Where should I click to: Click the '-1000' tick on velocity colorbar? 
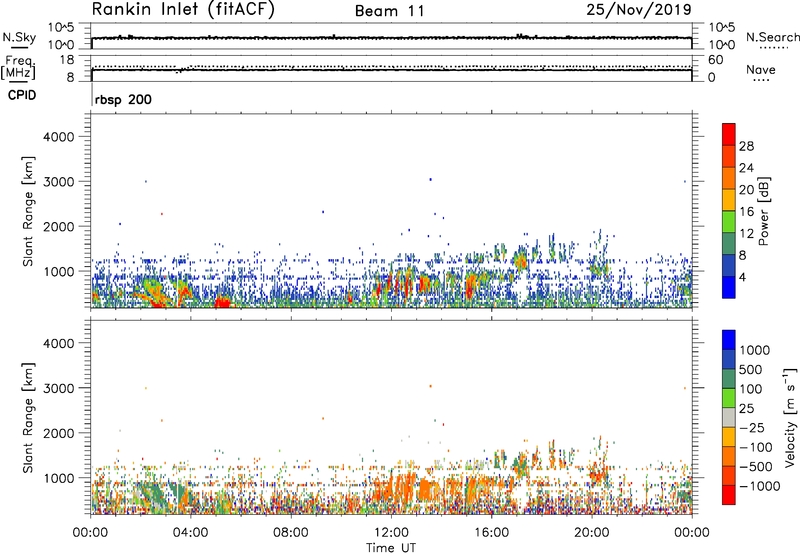click(x=760, y=486)
